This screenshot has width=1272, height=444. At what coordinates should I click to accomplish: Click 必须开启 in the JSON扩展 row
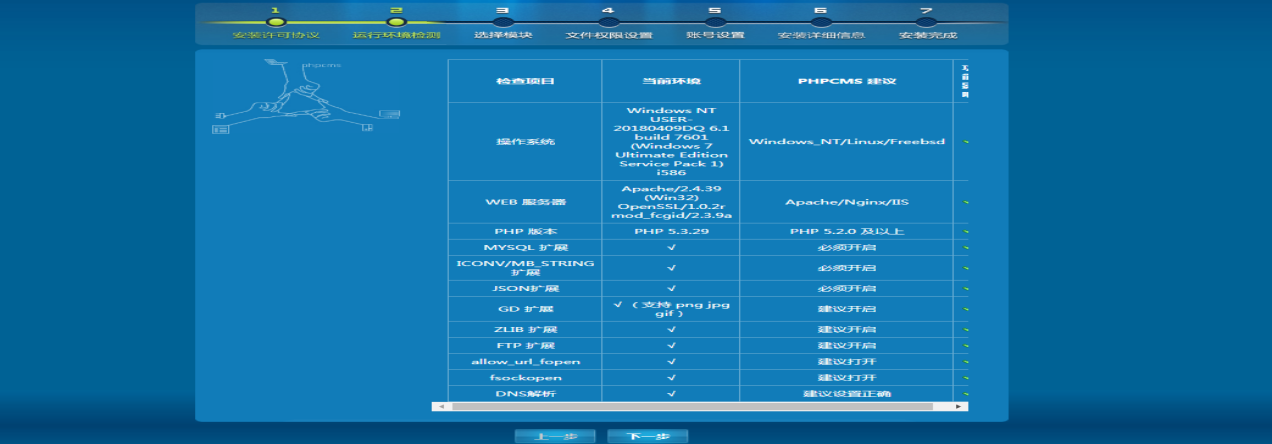(x=846, y=288)
